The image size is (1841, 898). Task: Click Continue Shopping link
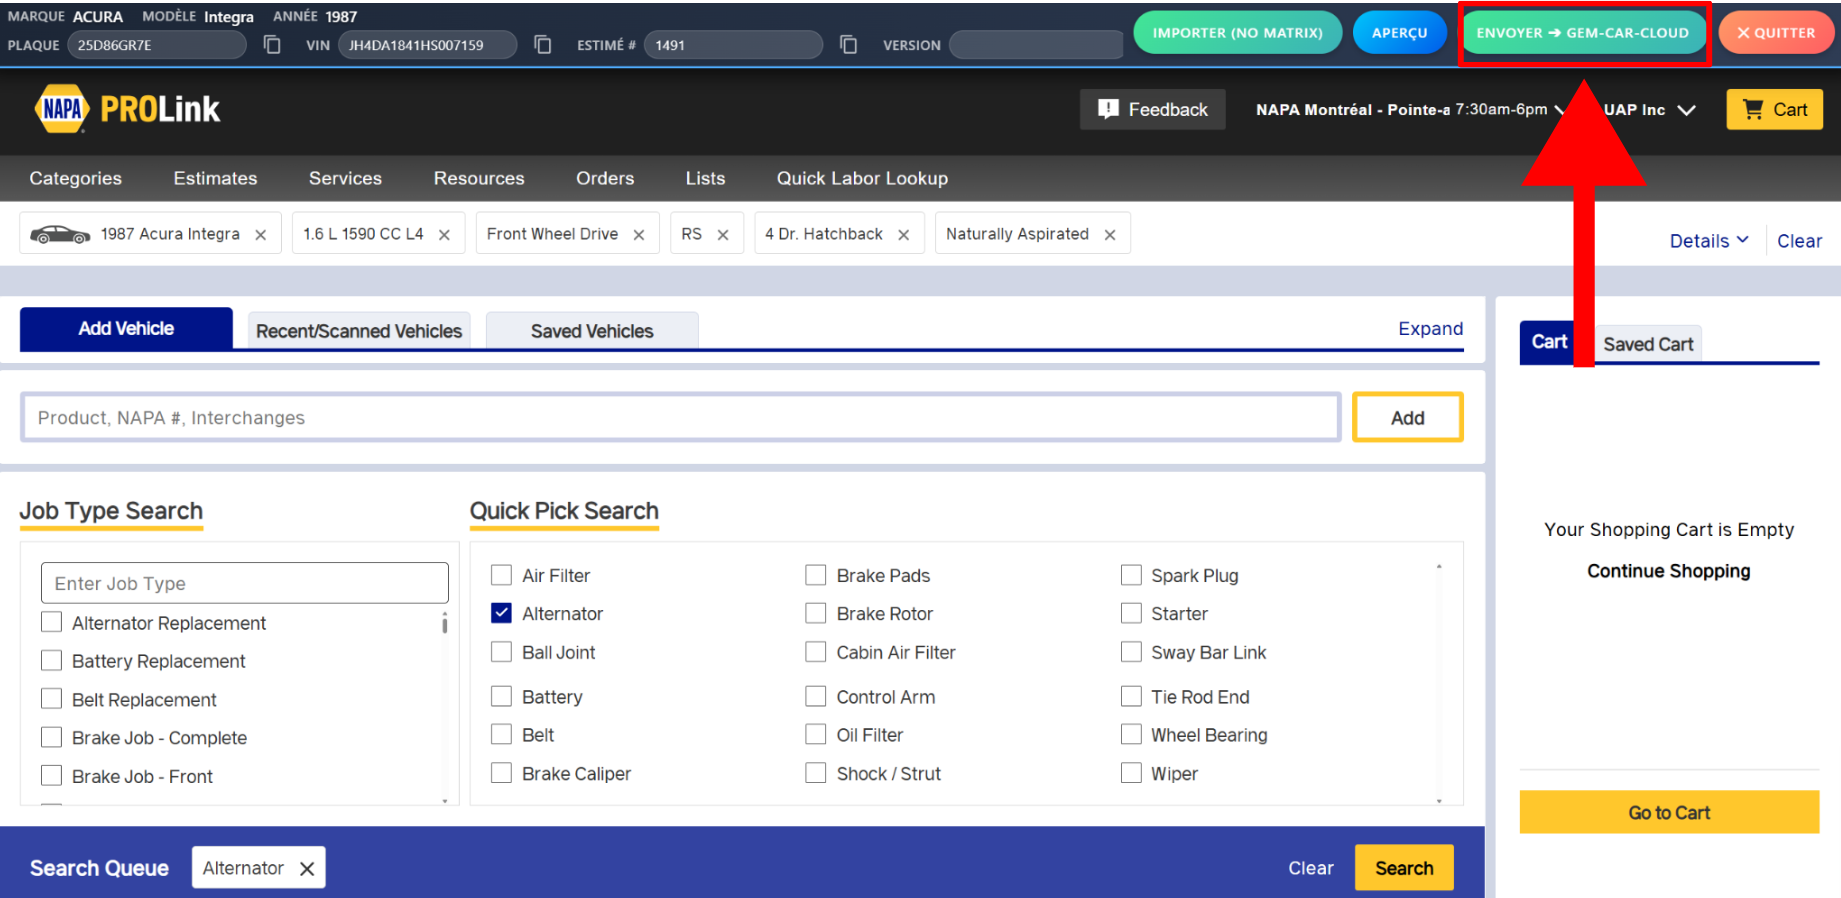point(1668,571)
